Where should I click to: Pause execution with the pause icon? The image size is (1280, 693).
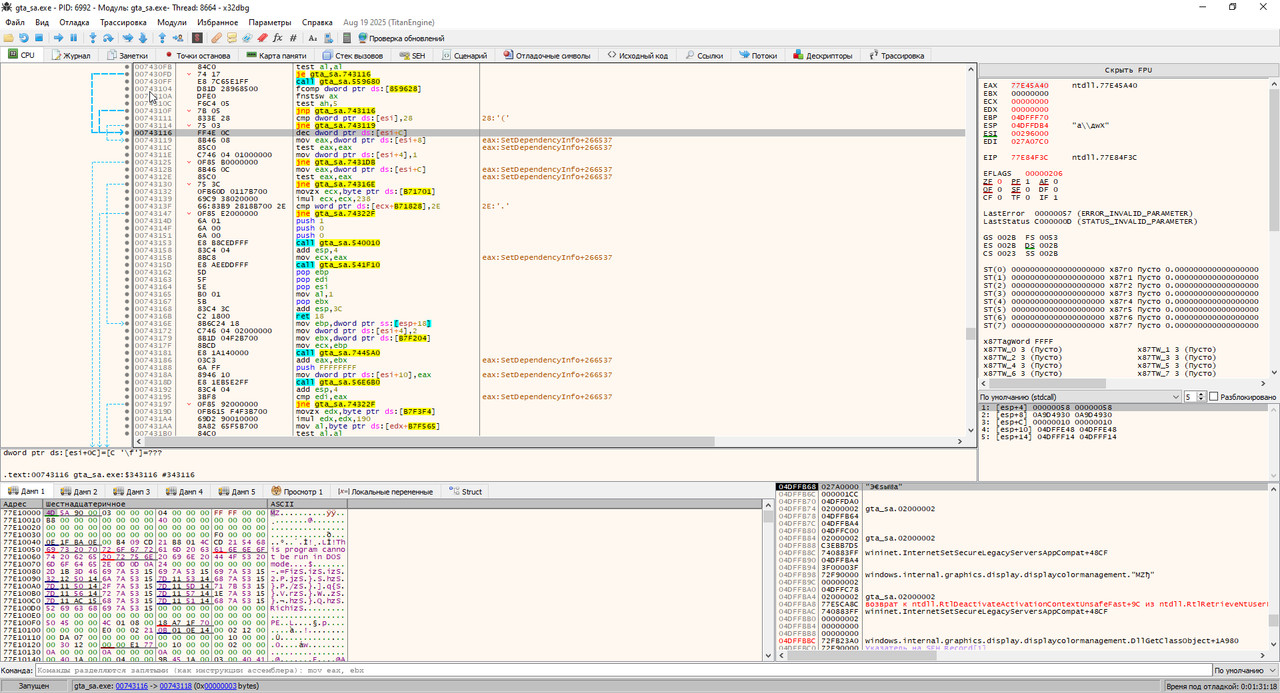74,38
